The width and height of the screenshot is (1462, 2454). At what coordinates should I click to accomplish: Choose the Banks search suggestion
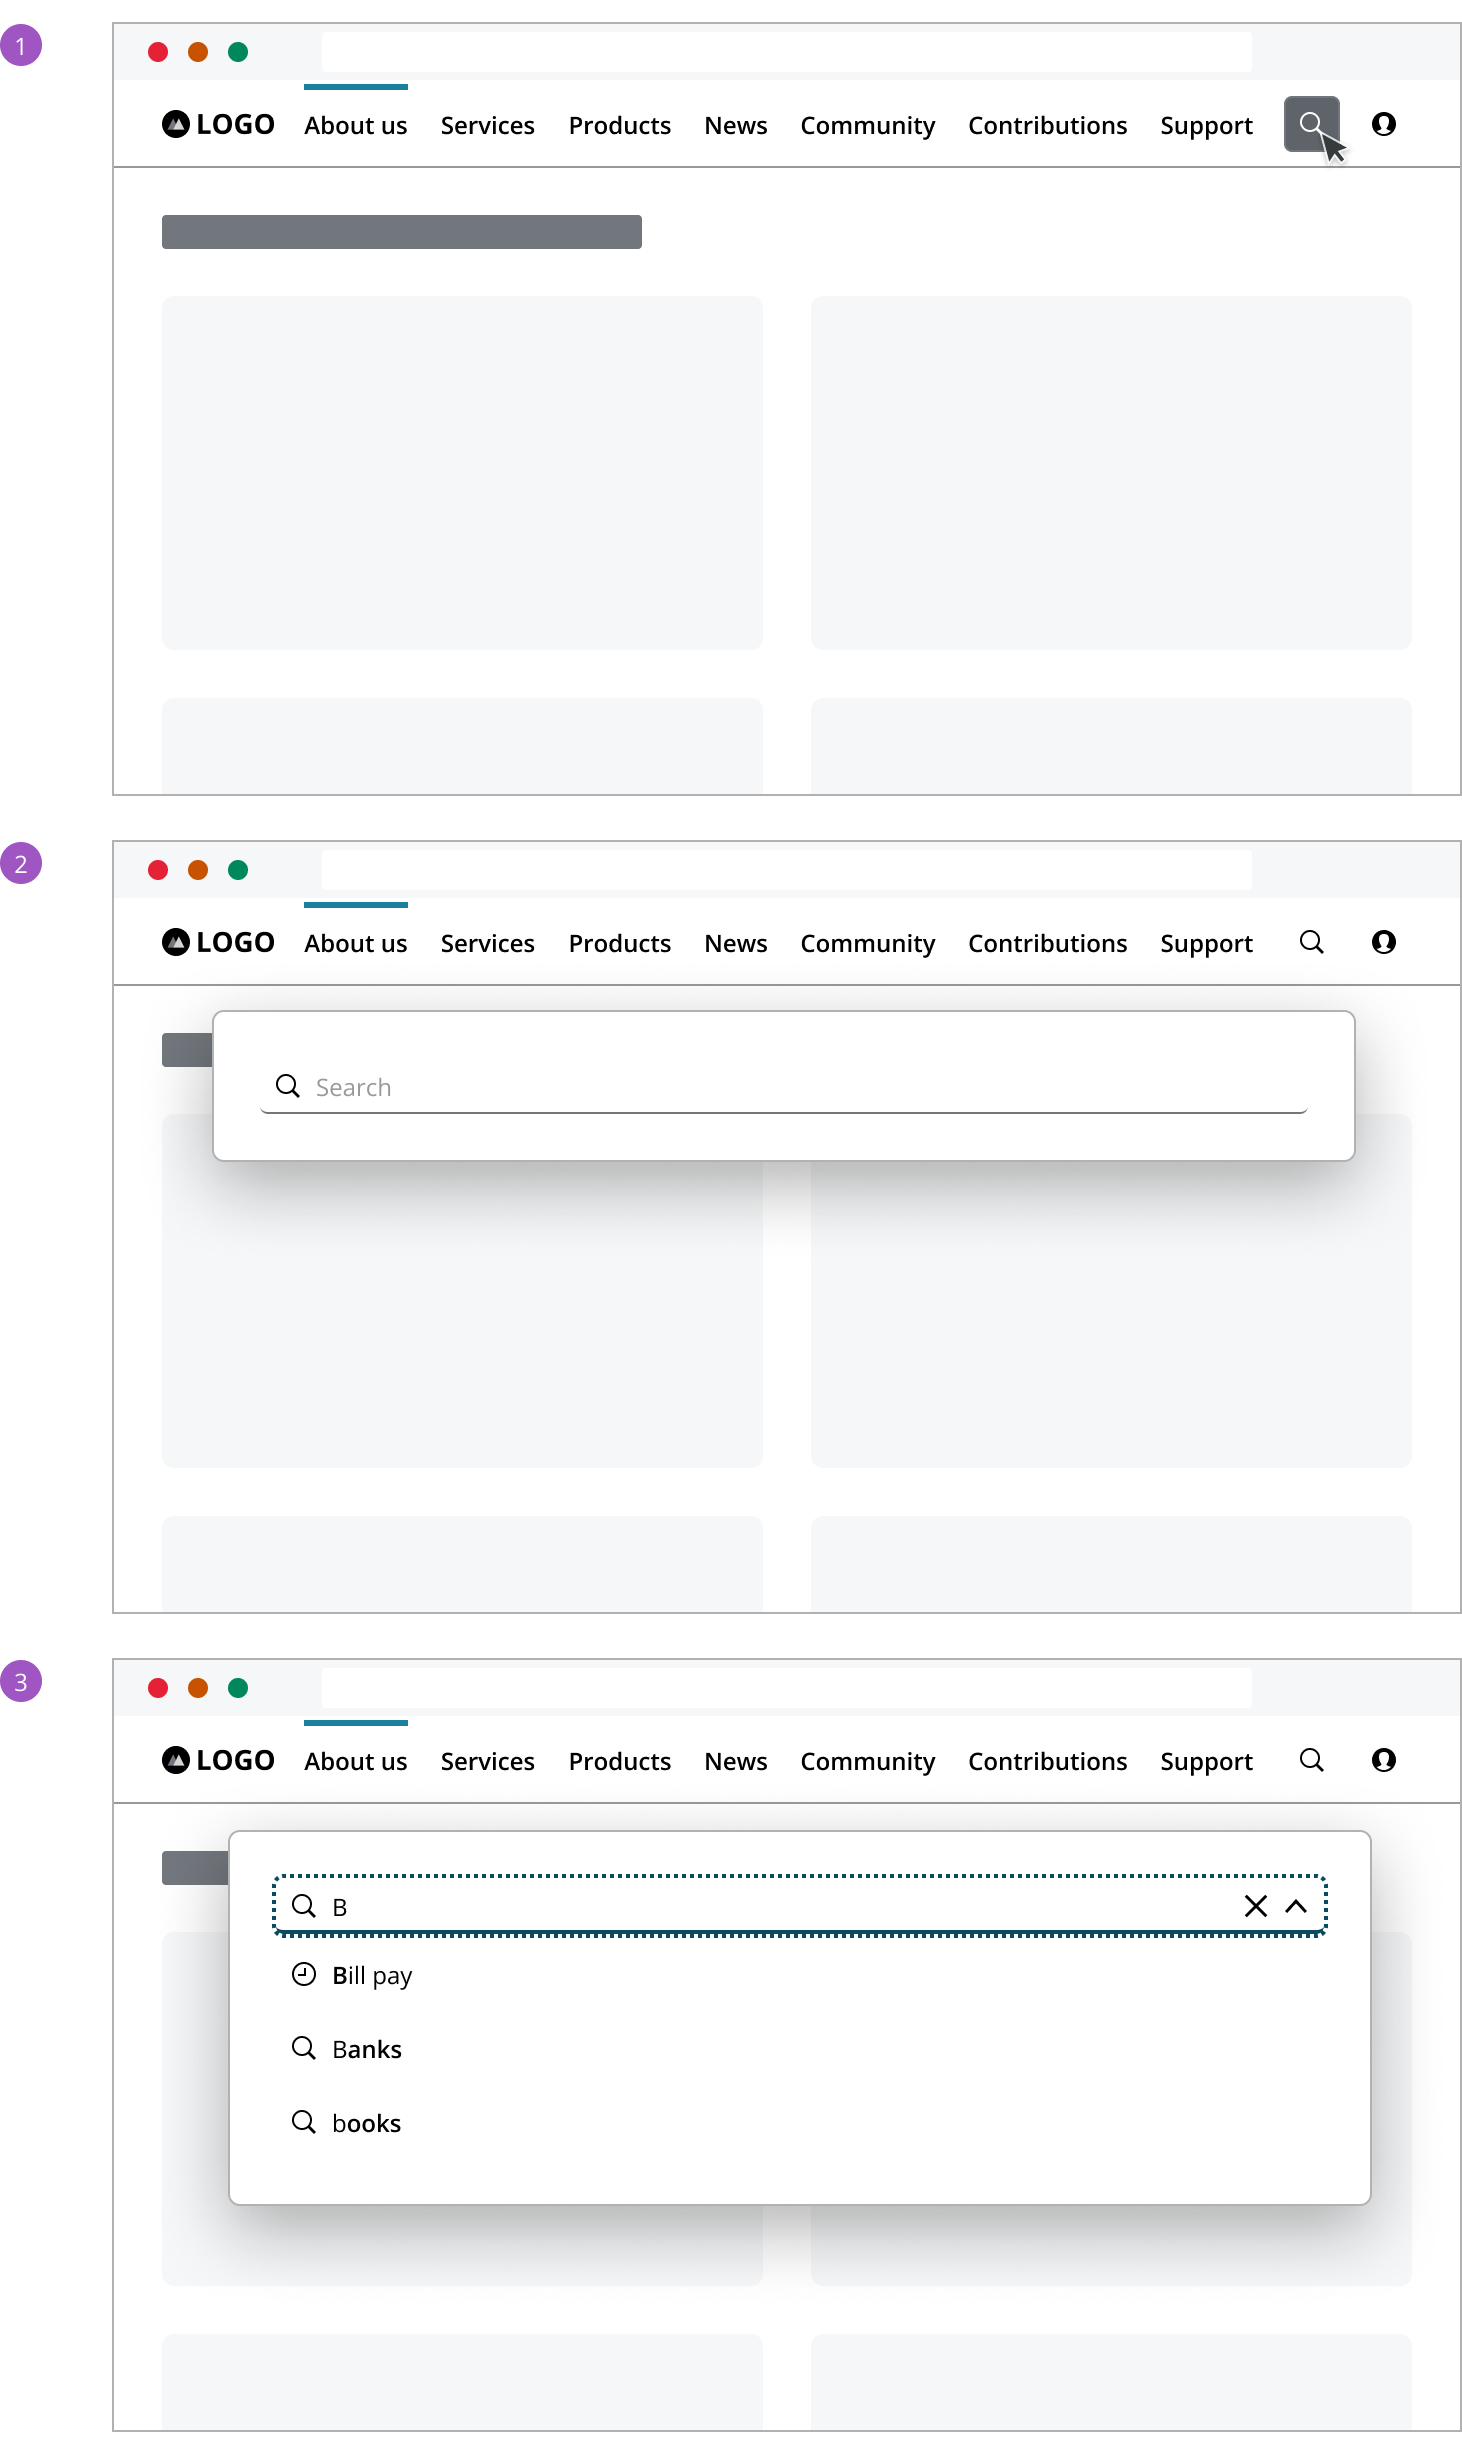coord(367,2049)
